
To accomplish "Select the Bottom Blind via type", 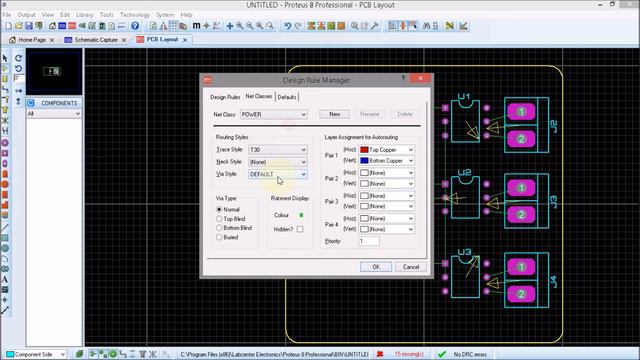I will (x=219, y=228).
